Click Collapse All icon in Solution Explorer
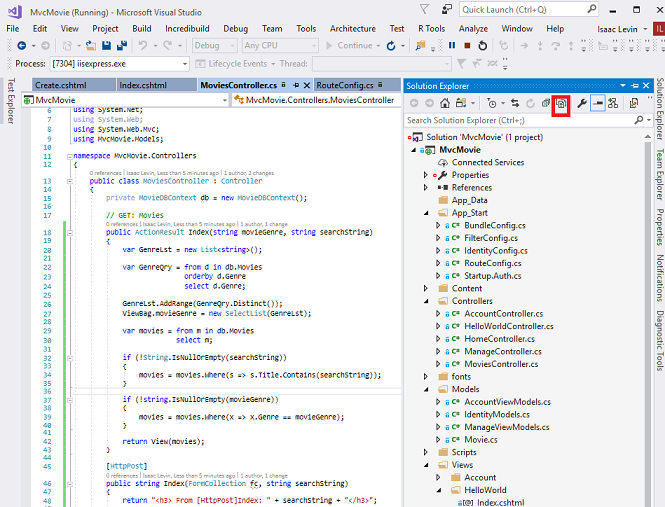 coord(545,103)
